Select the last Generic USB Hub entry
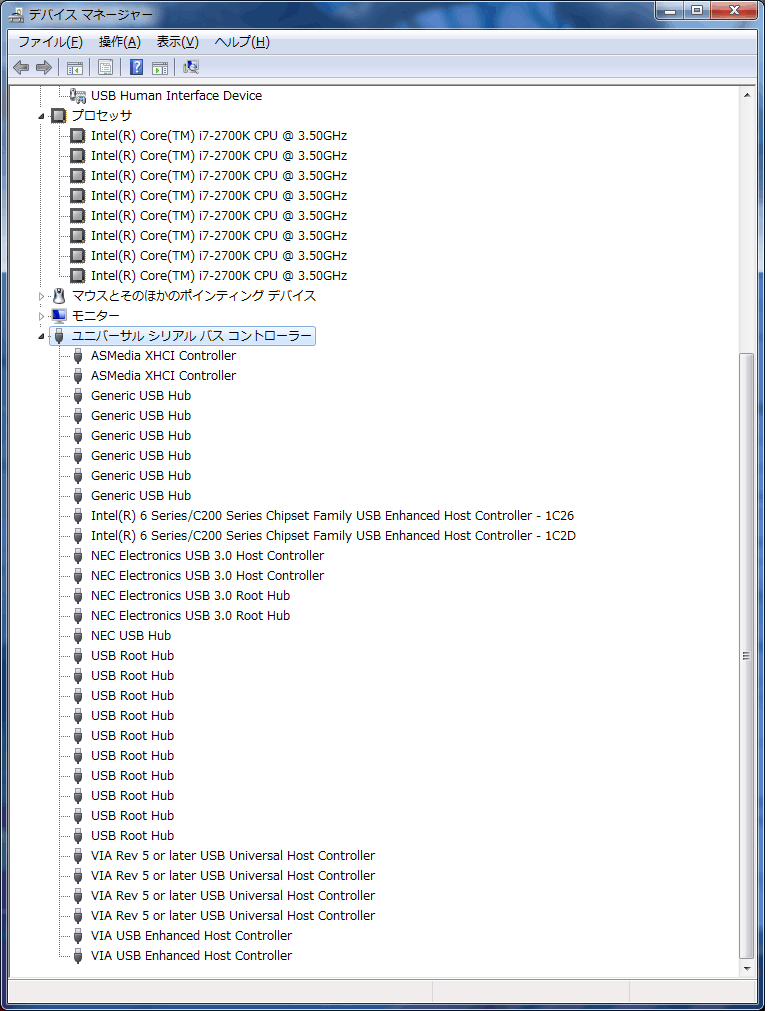This screenshot has height=1011, width=771. (x=141, y=495)
